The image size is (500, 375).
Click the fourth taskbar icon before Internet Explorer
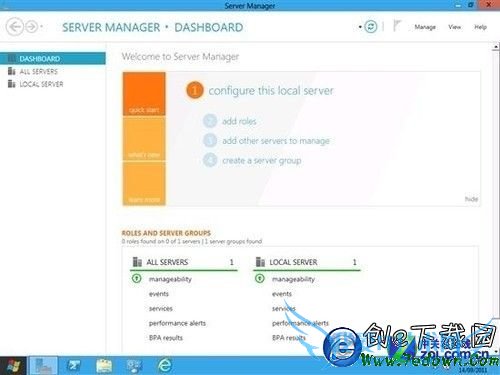pyautogui.click(x=135, y=366)
